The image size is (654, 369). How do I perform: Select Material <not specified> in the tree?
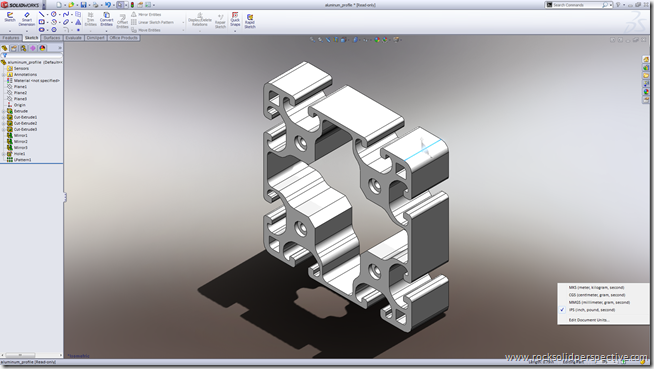[x=33, y=80]
